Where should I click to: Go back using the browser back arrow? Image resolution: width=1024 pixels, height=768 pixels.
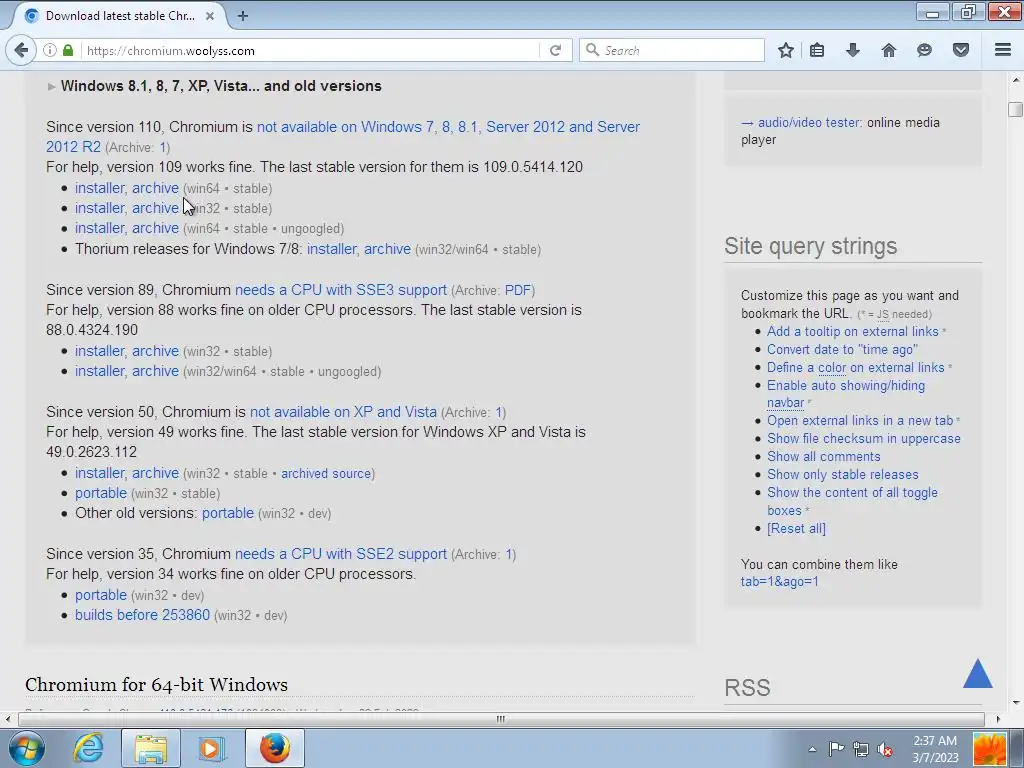tap(21, 50)
